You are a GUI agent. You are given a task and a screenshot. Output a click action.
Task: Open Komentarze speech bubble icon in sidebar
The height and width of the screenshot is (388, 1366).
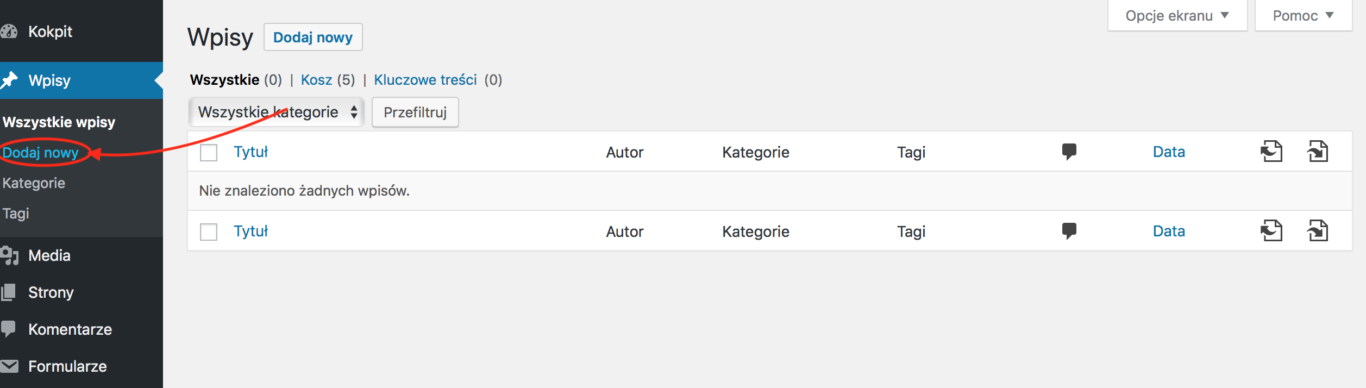coord(9,329)
